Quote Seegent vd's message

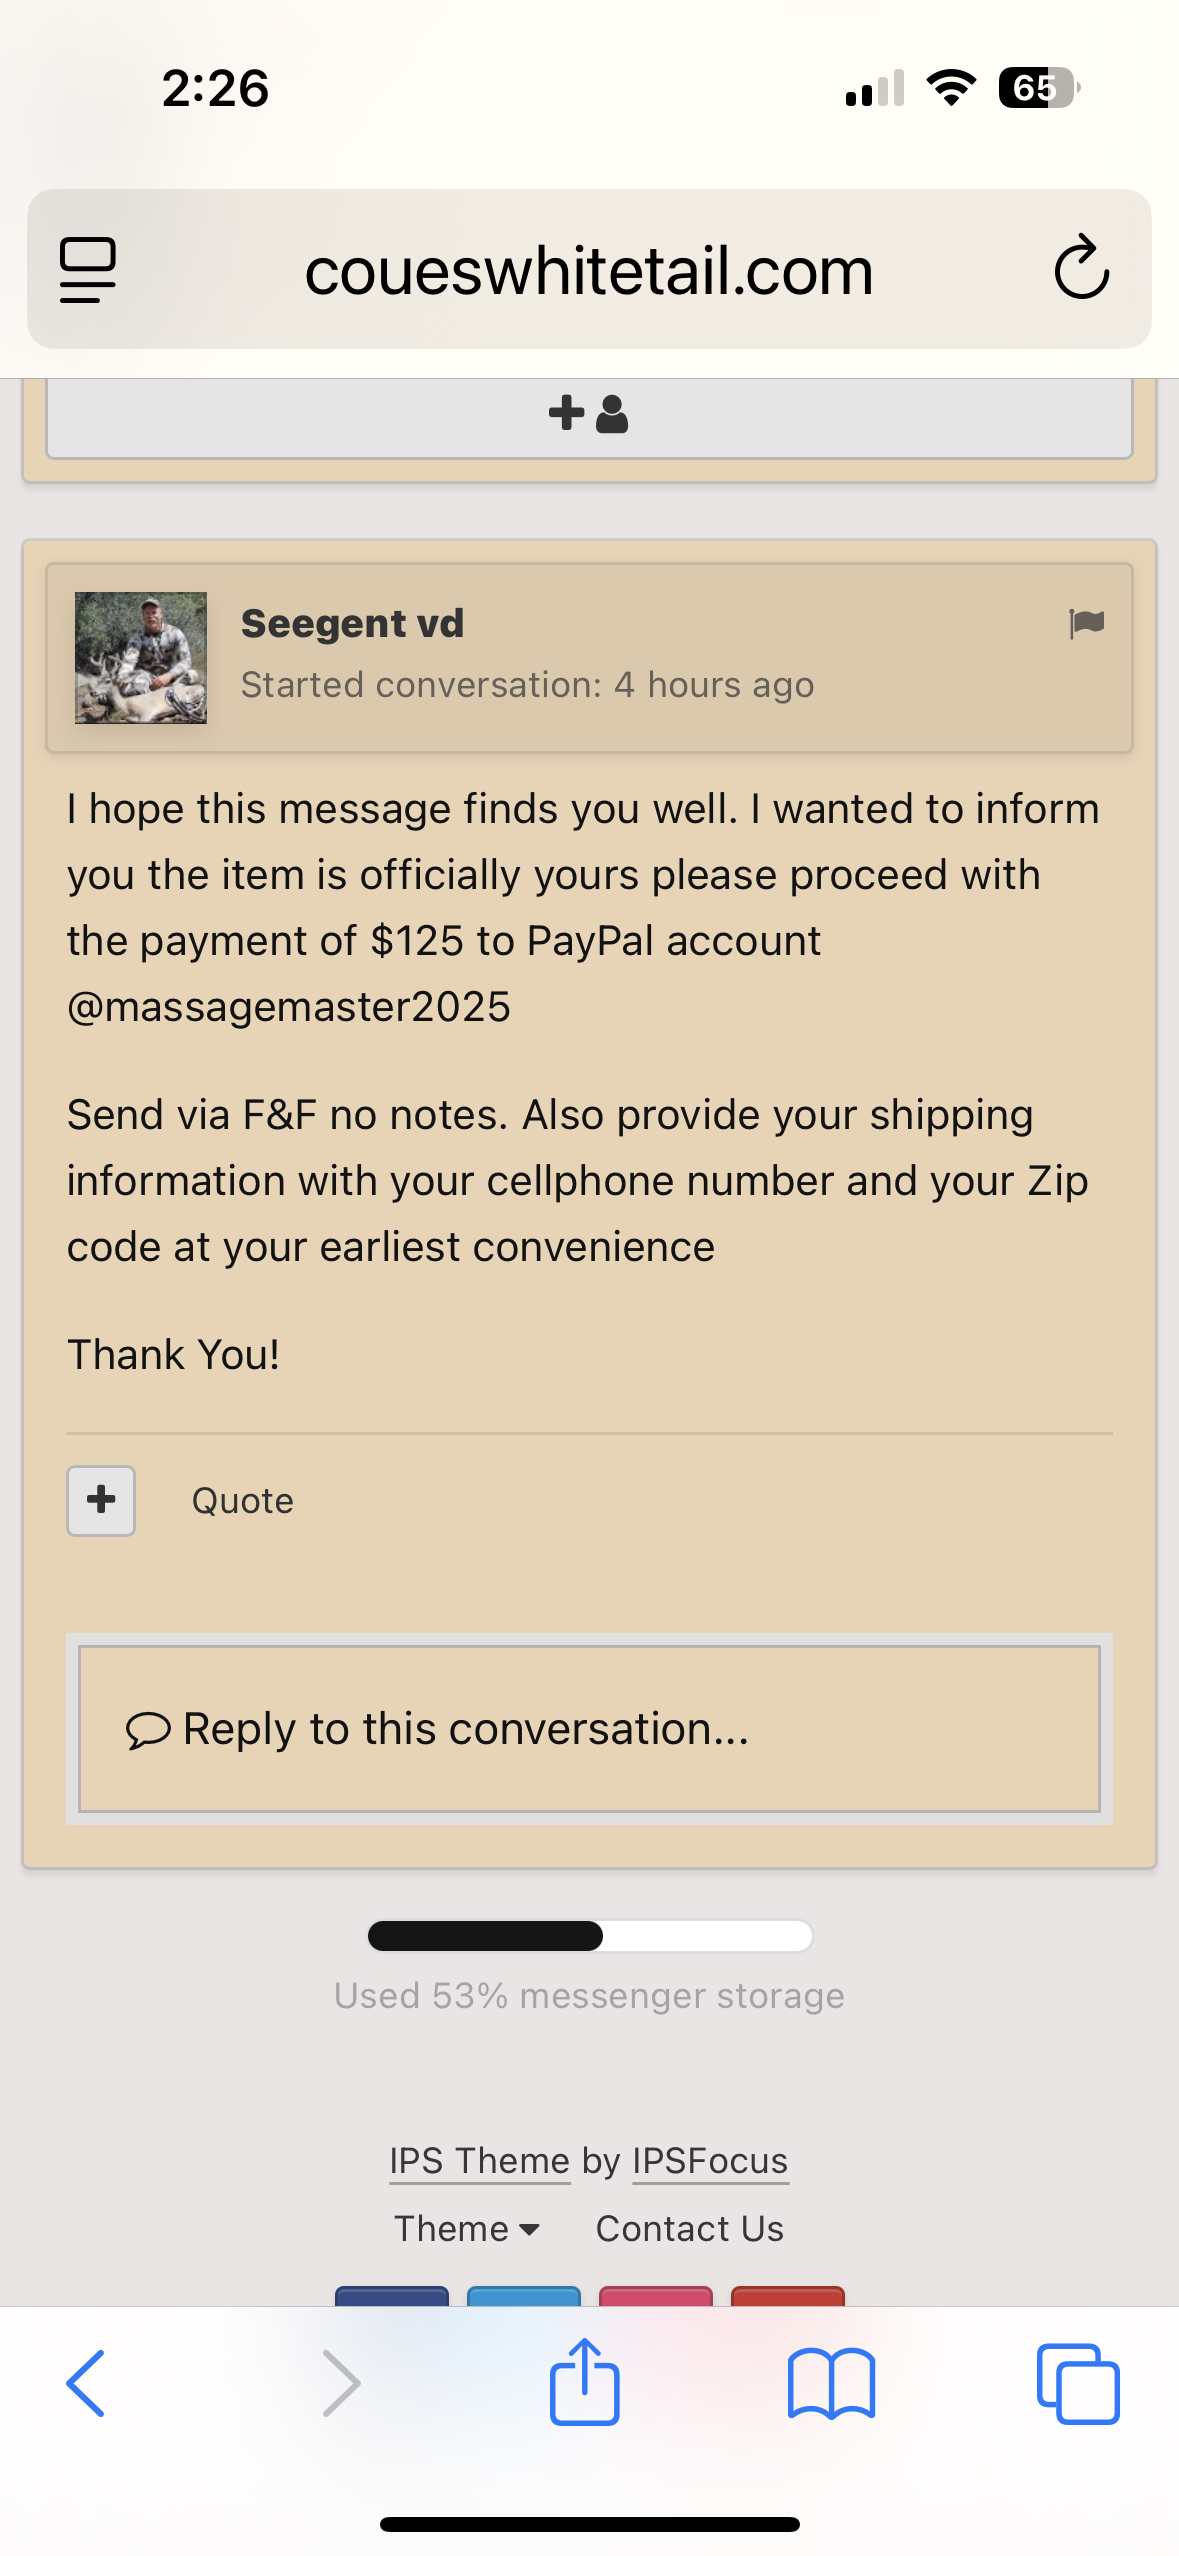pyautogui.click(x=243, y=1501)
